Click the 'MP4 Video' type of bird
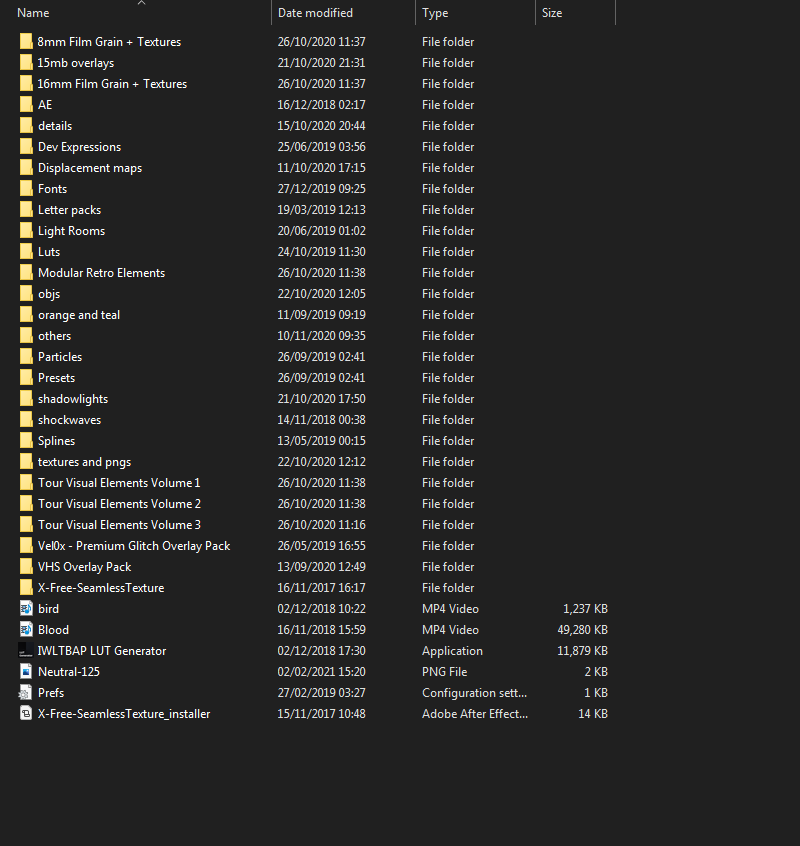 click(x=450, y=609)
